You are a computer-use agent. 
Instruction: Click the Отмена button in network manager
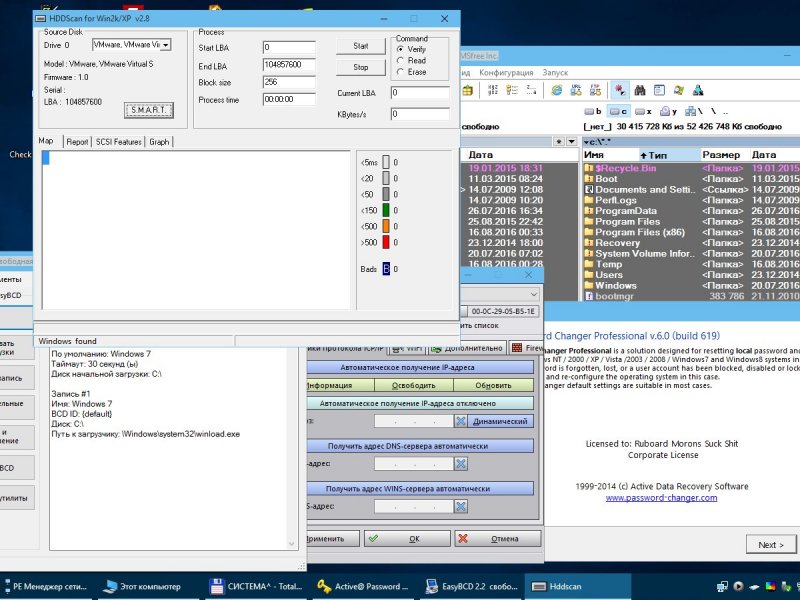pos(497,538)
